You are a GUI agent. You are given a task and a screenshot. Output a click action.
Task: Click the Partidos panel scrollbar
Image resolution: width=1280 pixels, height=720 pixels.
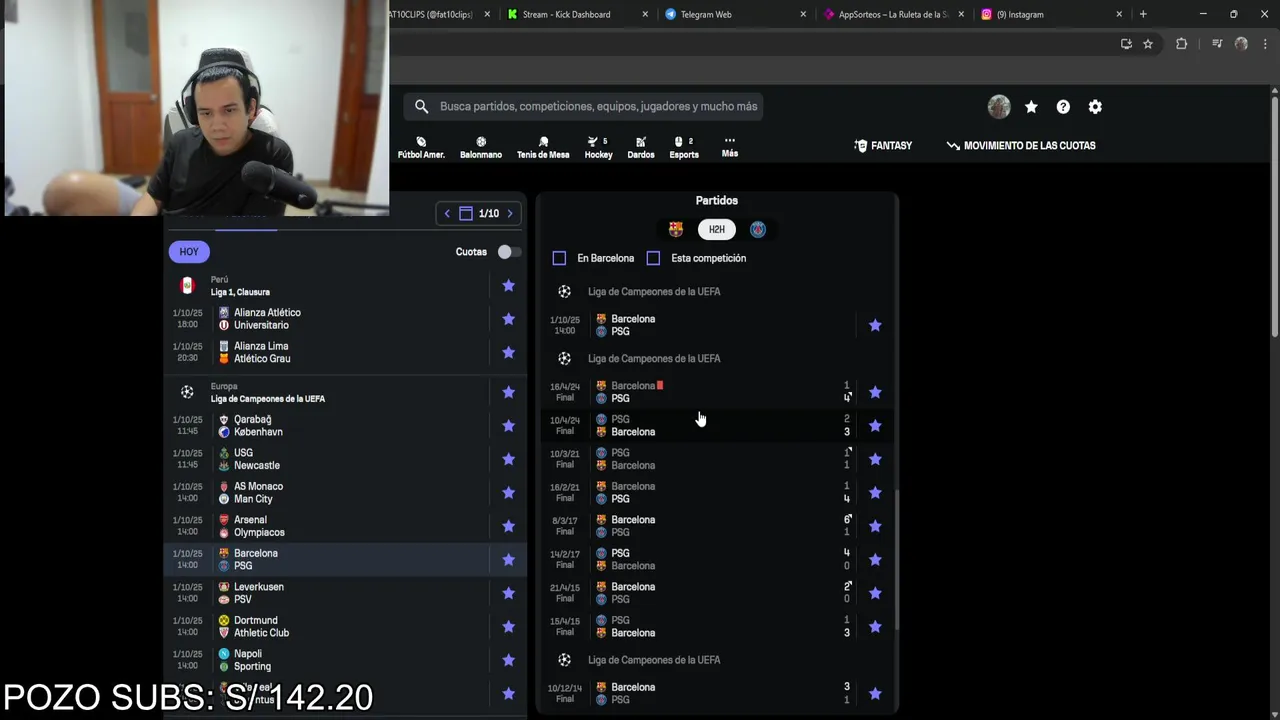(x=896, y=560)
